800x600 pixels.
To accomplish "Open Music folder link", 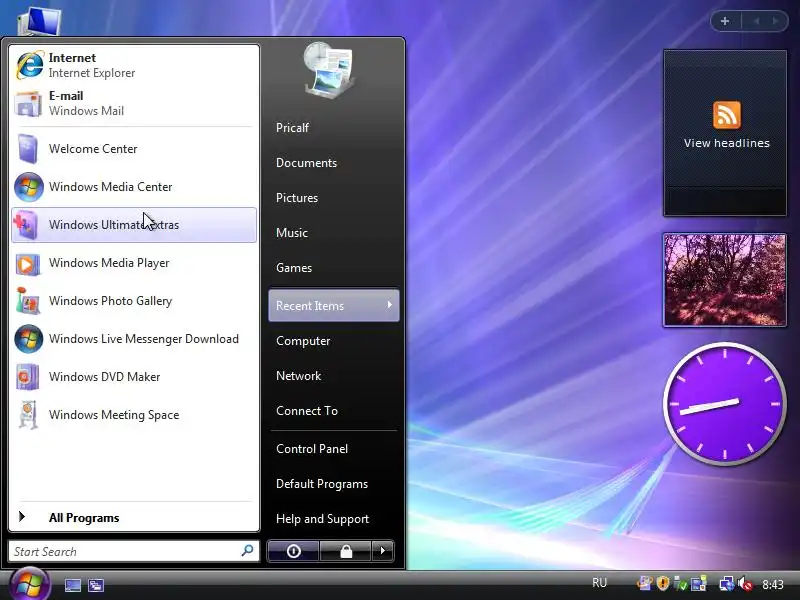I will pos(292,233).
